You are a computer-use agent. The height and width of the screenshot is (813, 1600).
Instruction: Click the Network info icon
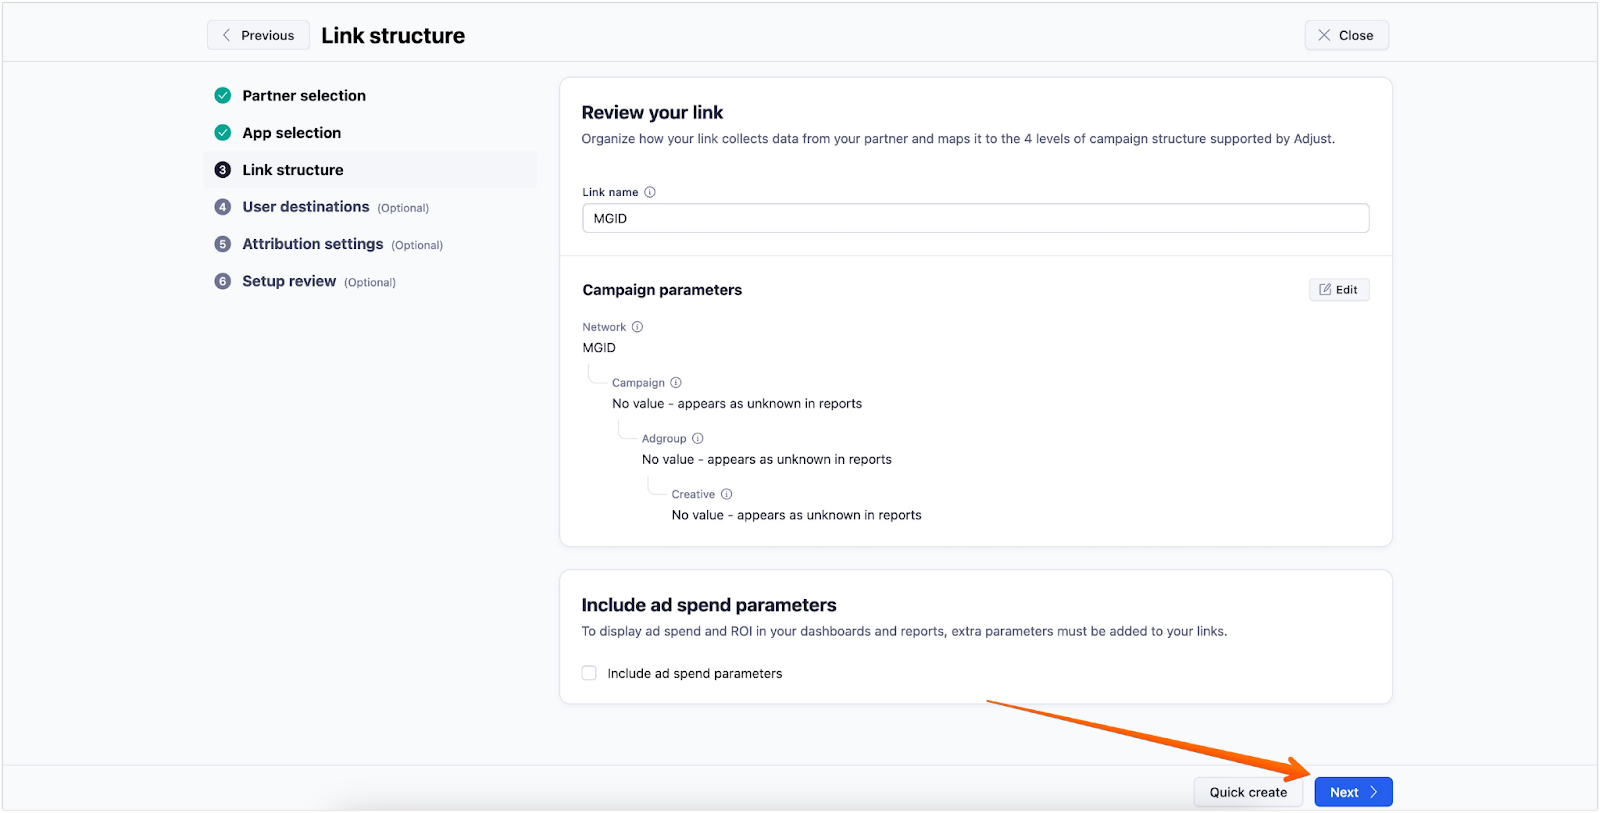(637, 327)
